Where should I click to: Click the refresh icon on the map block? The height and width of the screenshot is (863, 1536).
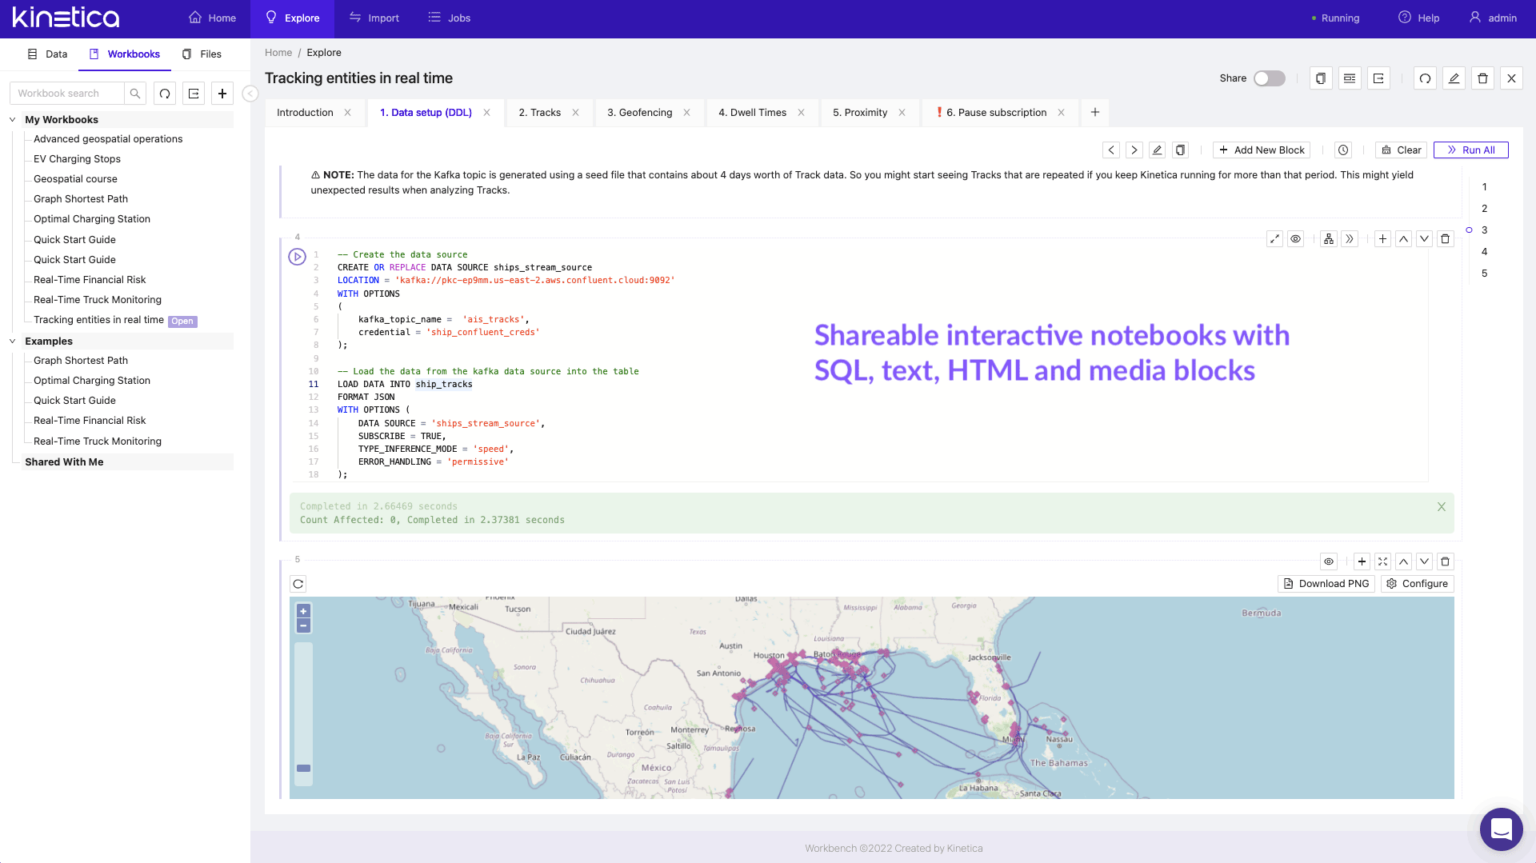pyautogui.click(x=297, y=583)
